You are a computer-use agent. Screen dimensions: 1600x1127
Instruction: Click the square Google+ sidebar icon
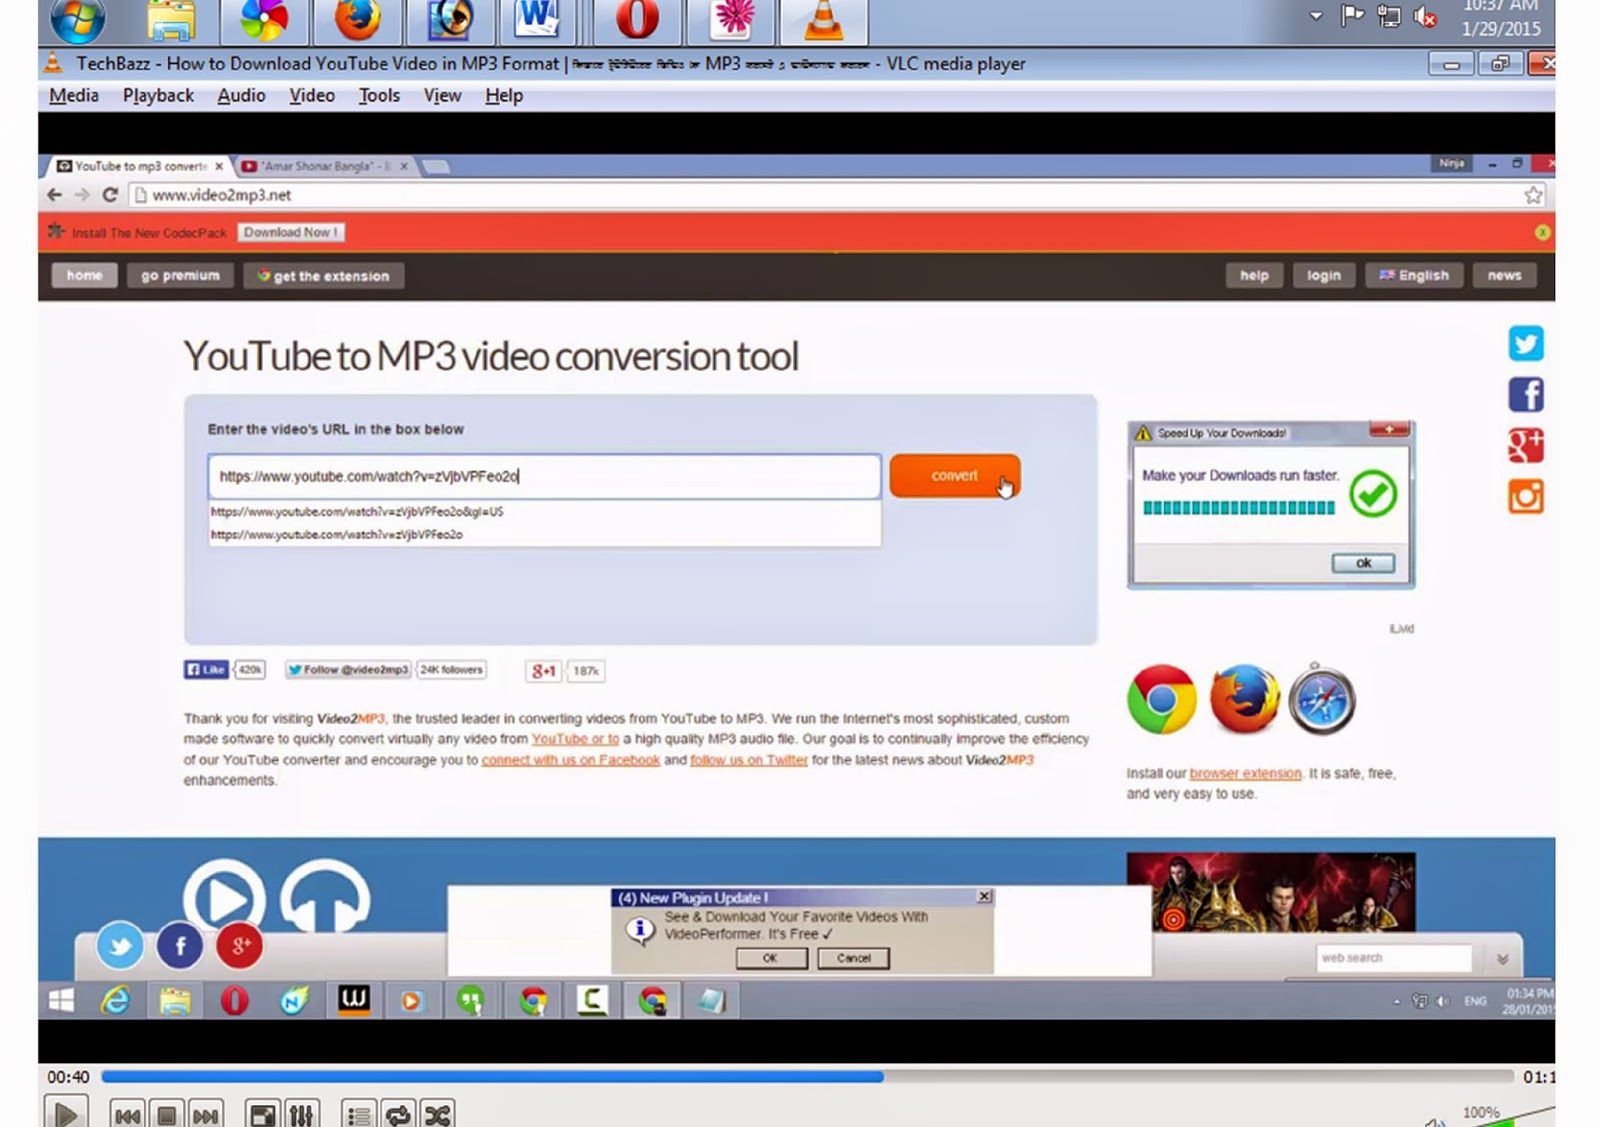point(1526,445)
